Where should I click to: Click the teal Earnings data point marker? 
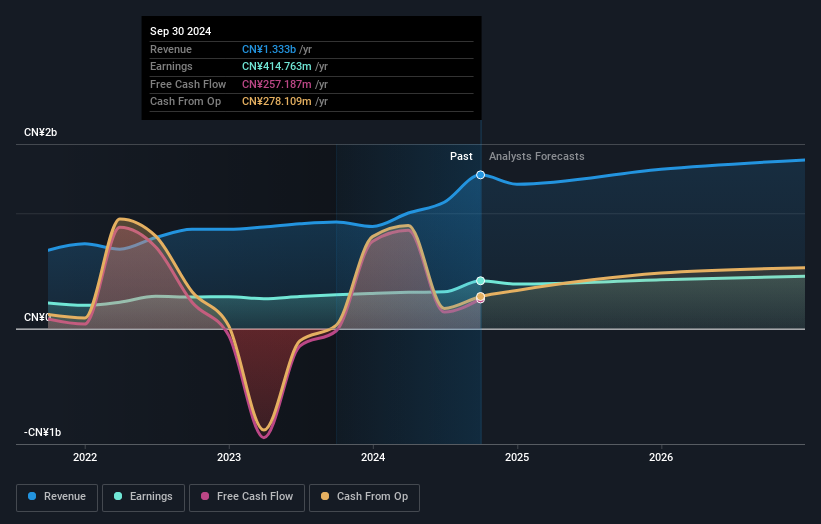[x=480, y=281]
